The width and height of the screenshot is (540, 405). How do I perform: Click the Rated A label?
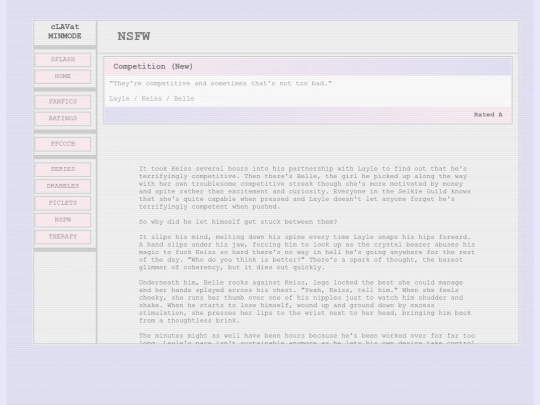click(488, 115)
